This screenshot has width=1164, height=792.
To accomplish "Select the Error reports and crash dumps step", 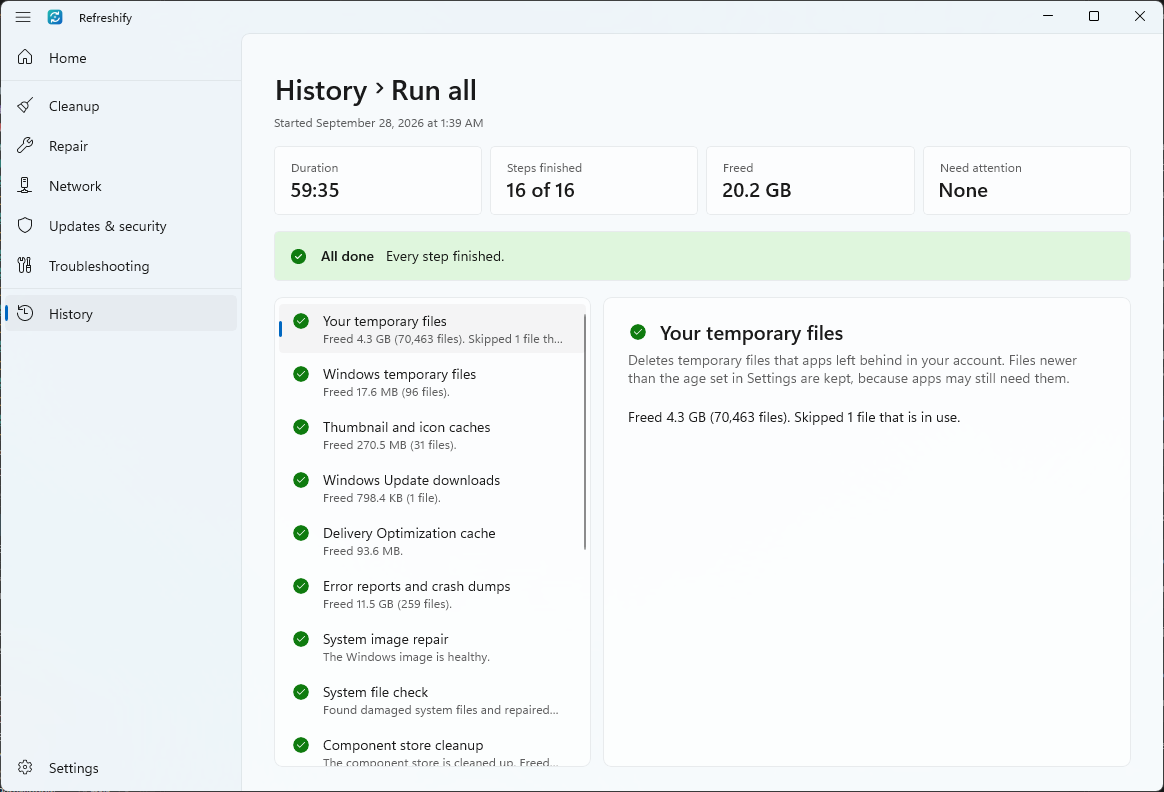I will coord(432,595).
